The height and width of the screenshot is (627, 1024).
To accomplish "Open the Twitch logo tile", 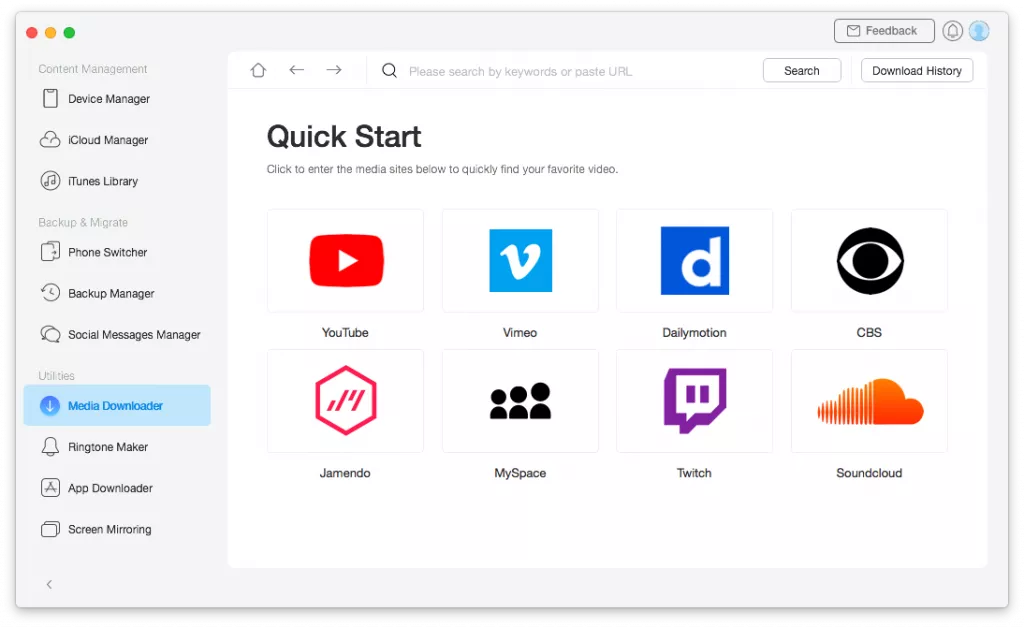I will [x=695, y=400].
